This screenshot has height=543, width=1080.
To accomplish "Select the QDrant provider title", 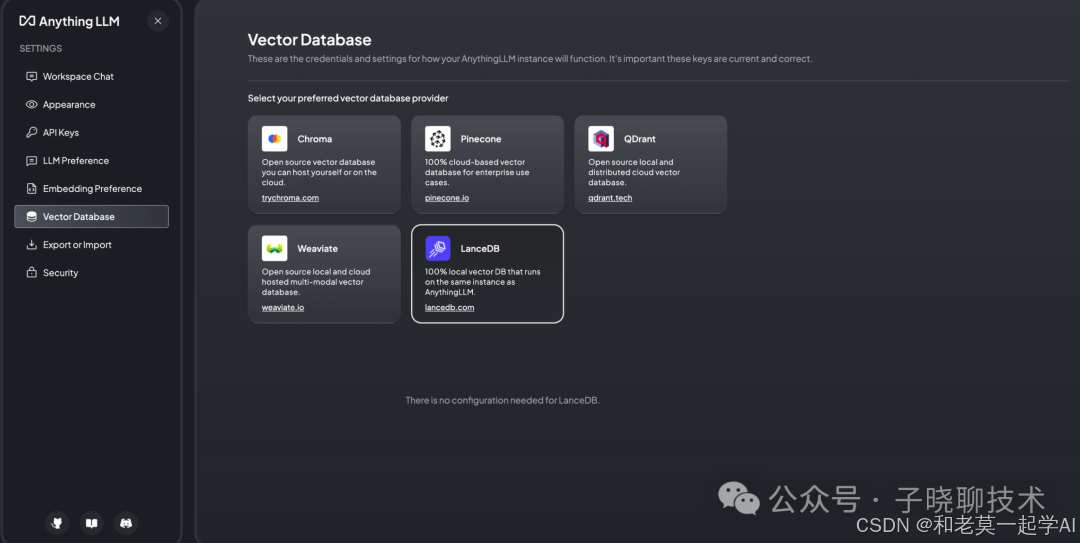I will (640, 139).
